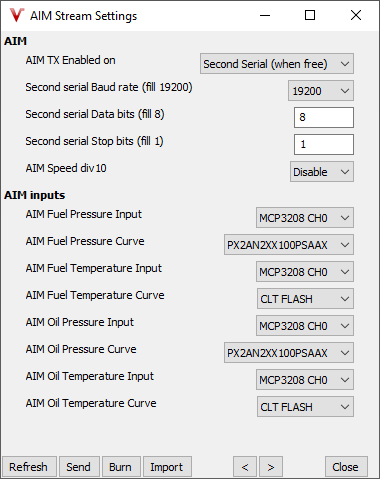Screen dimensions: 380x479
Task: Click the Burn button
Action: (x=121, y=467)
